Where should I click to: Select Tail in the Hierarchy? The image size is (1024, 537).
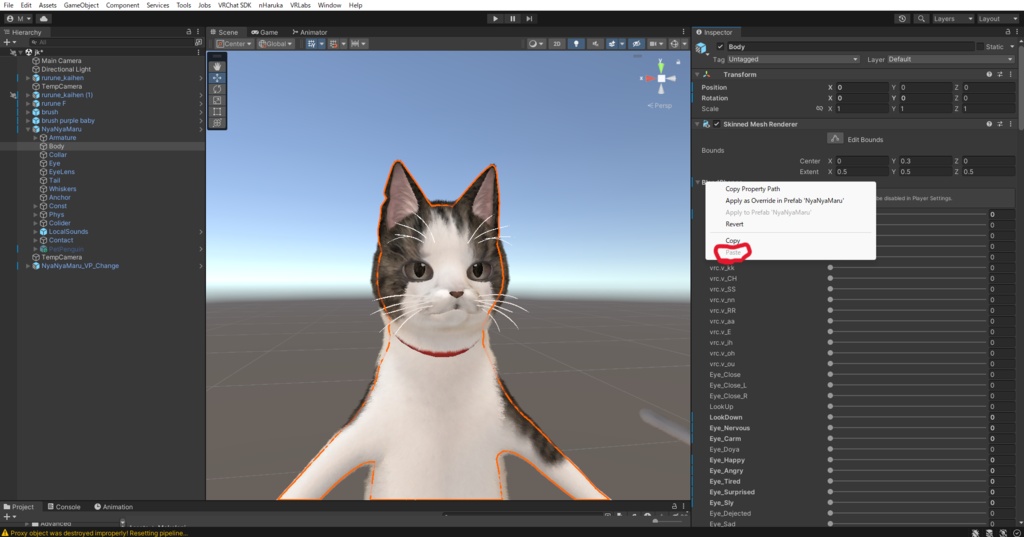[54, 180]
